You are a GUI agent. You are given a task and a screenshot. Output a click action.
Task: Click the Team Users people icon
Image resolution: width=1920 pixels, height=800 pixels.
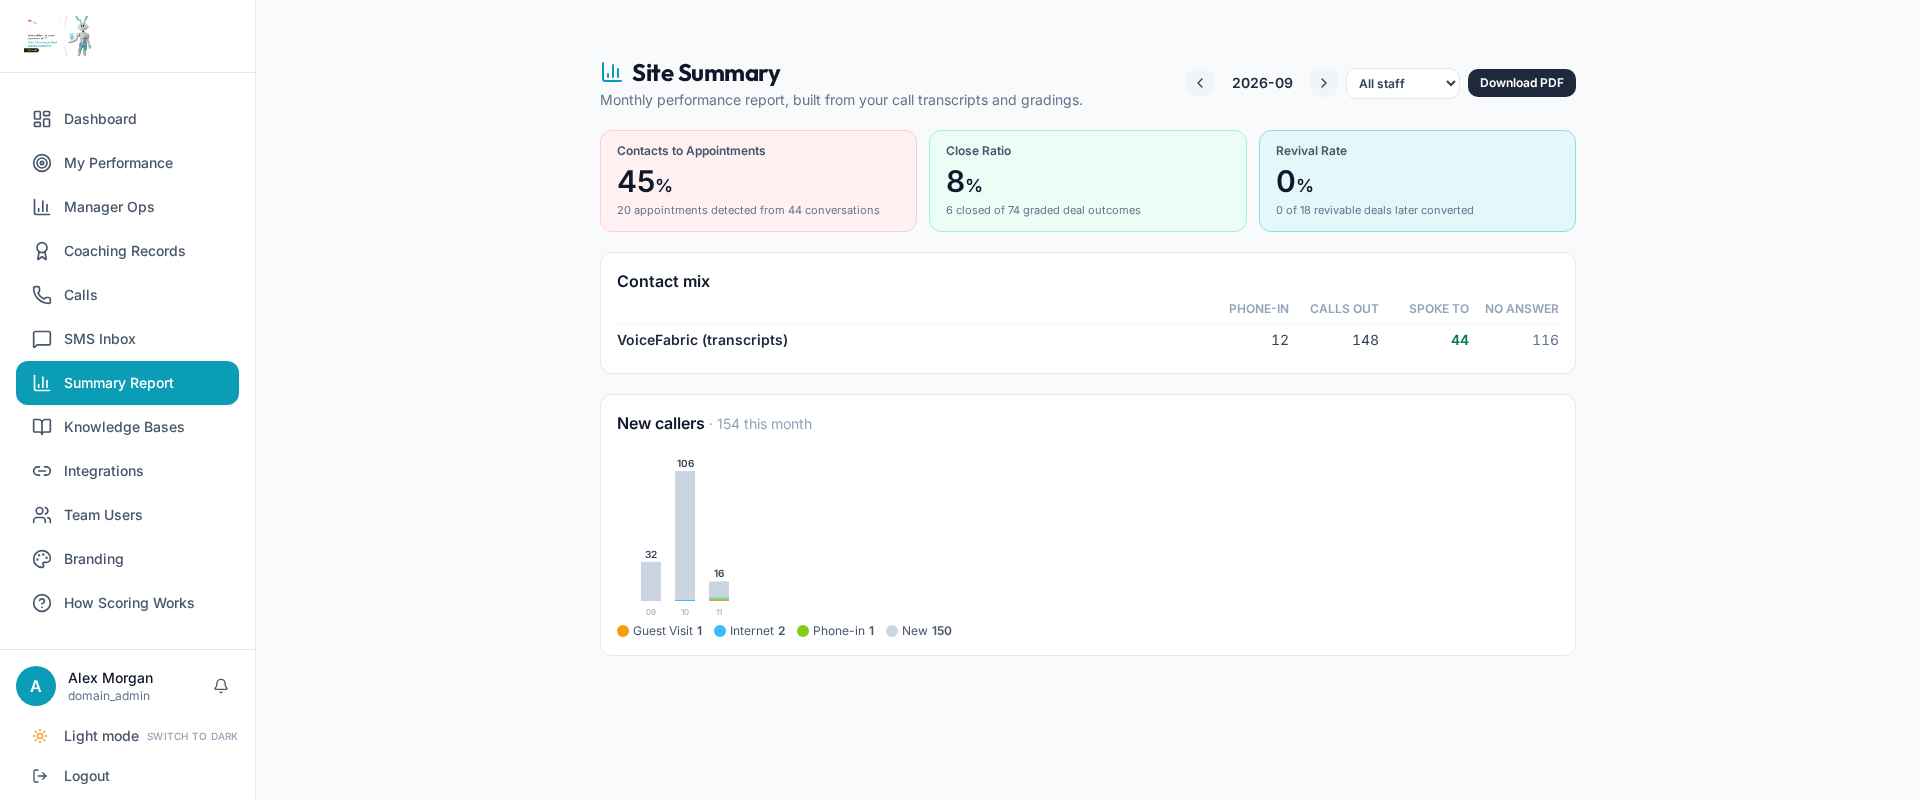tap(42, 515)
